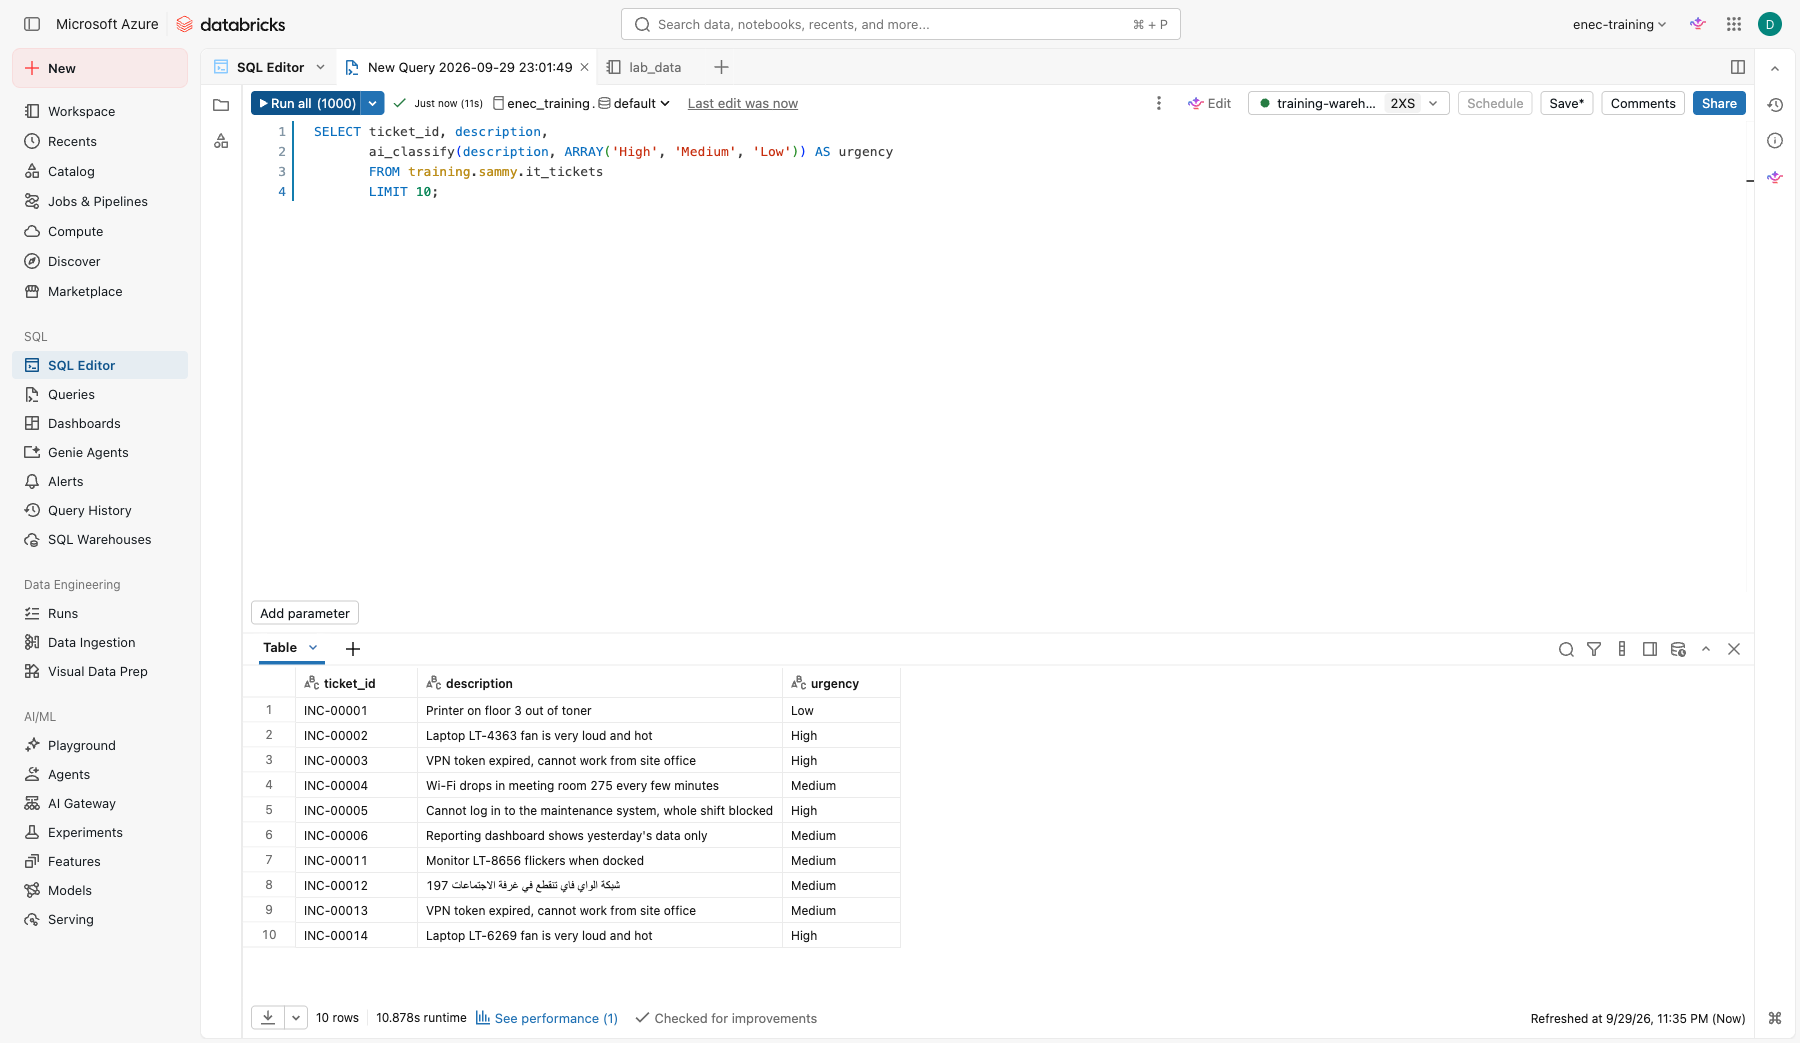Screen dimensions: 1800x1043
Task: Open Run all options dropdown arrow
Action: point(372,103)
